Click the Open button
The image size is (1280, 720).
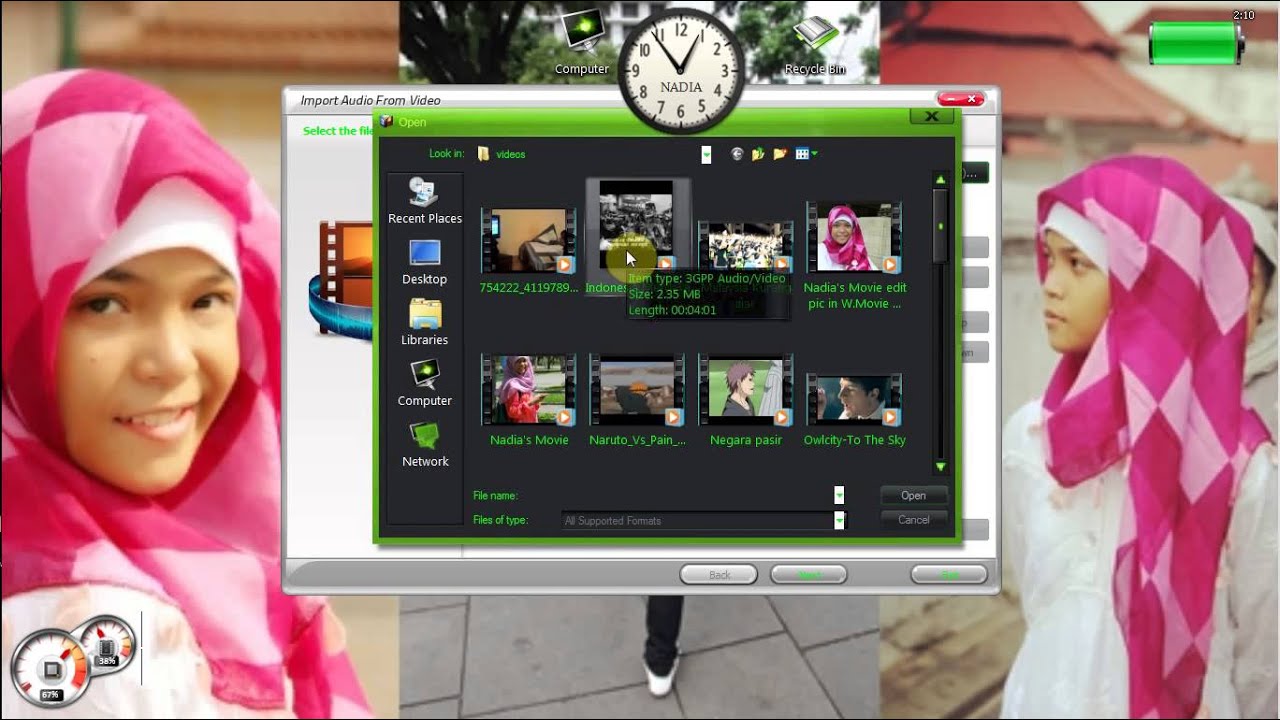[x=913, y=495]
